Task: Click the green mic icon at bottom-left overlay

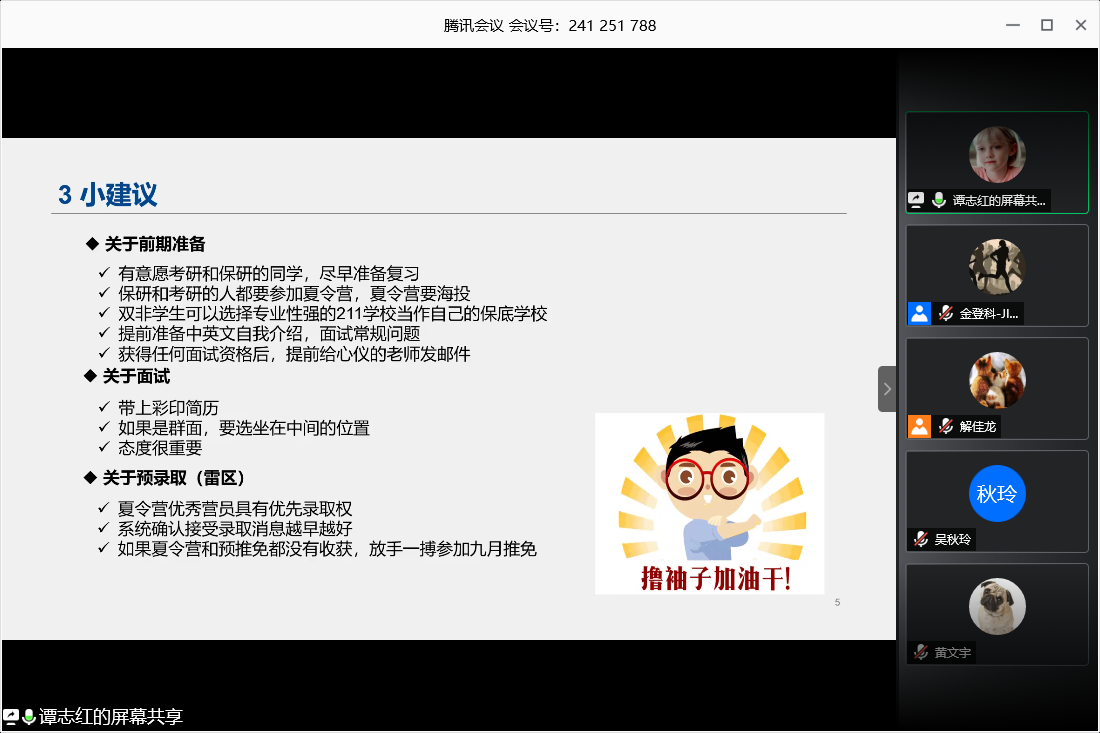Action: coord(29,716)
